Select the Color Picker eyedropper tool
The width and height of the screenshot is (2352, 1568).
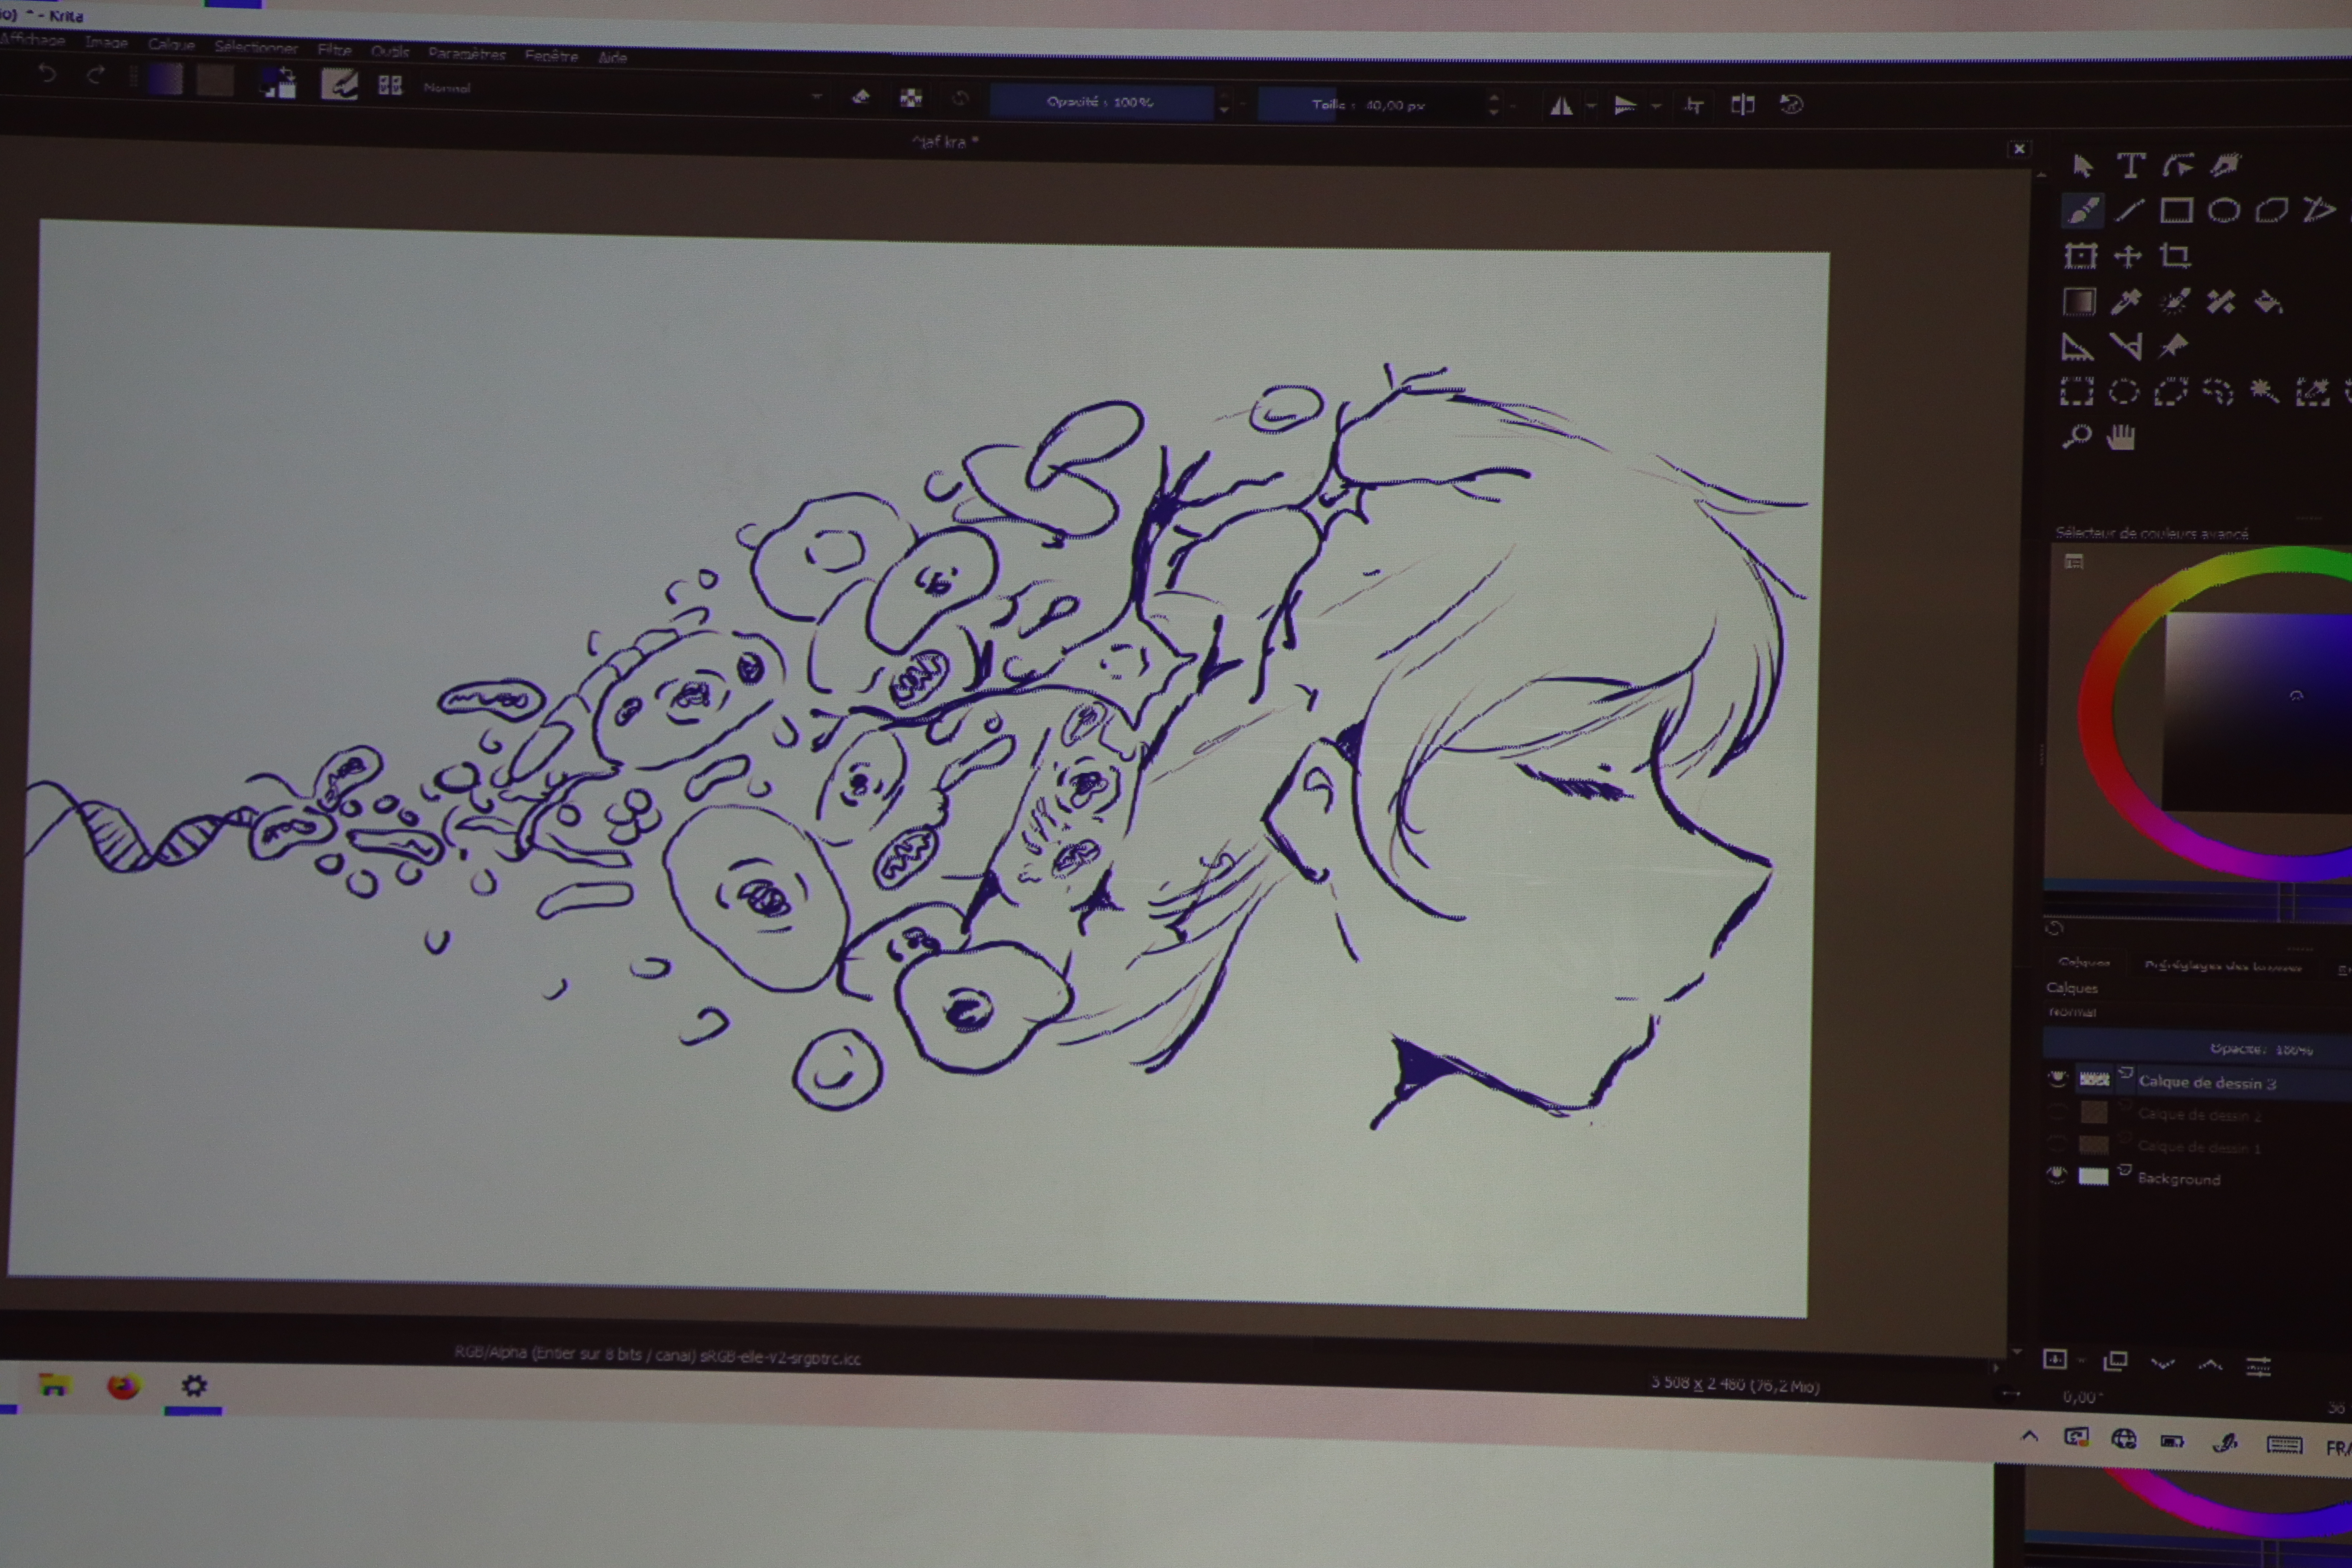(x=2126, y=301)
